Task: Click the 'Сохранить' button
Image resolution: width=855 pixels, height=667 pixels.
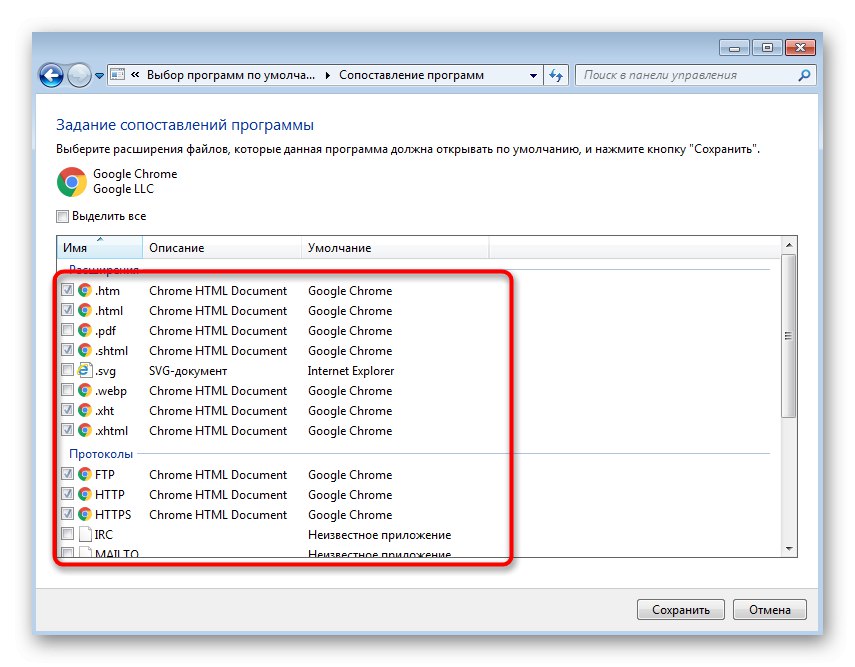Action: pyautogui.click(x=681, y=610)
